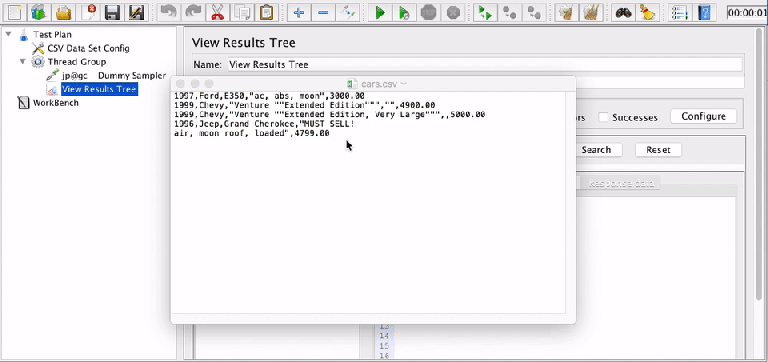This screenshot has width=768, height=362.
Task: Click Remote Shutdown All icon
Action: [534, 12]
